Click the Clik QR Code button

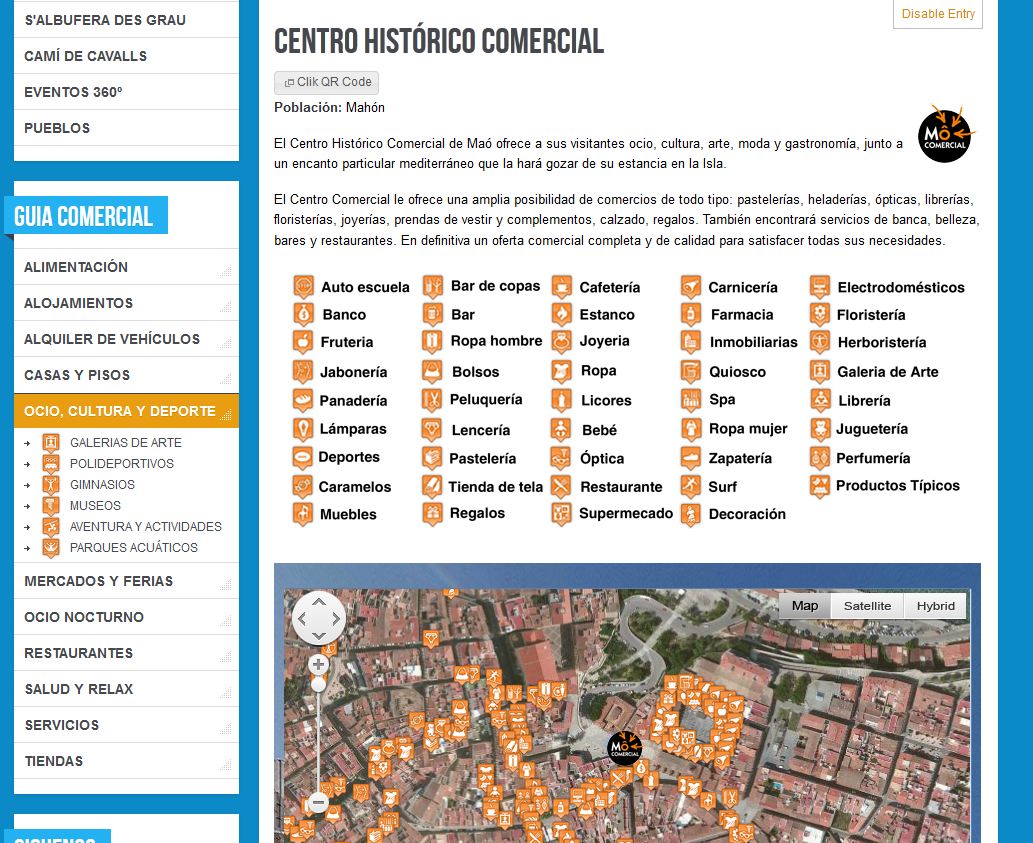(327, 83)
